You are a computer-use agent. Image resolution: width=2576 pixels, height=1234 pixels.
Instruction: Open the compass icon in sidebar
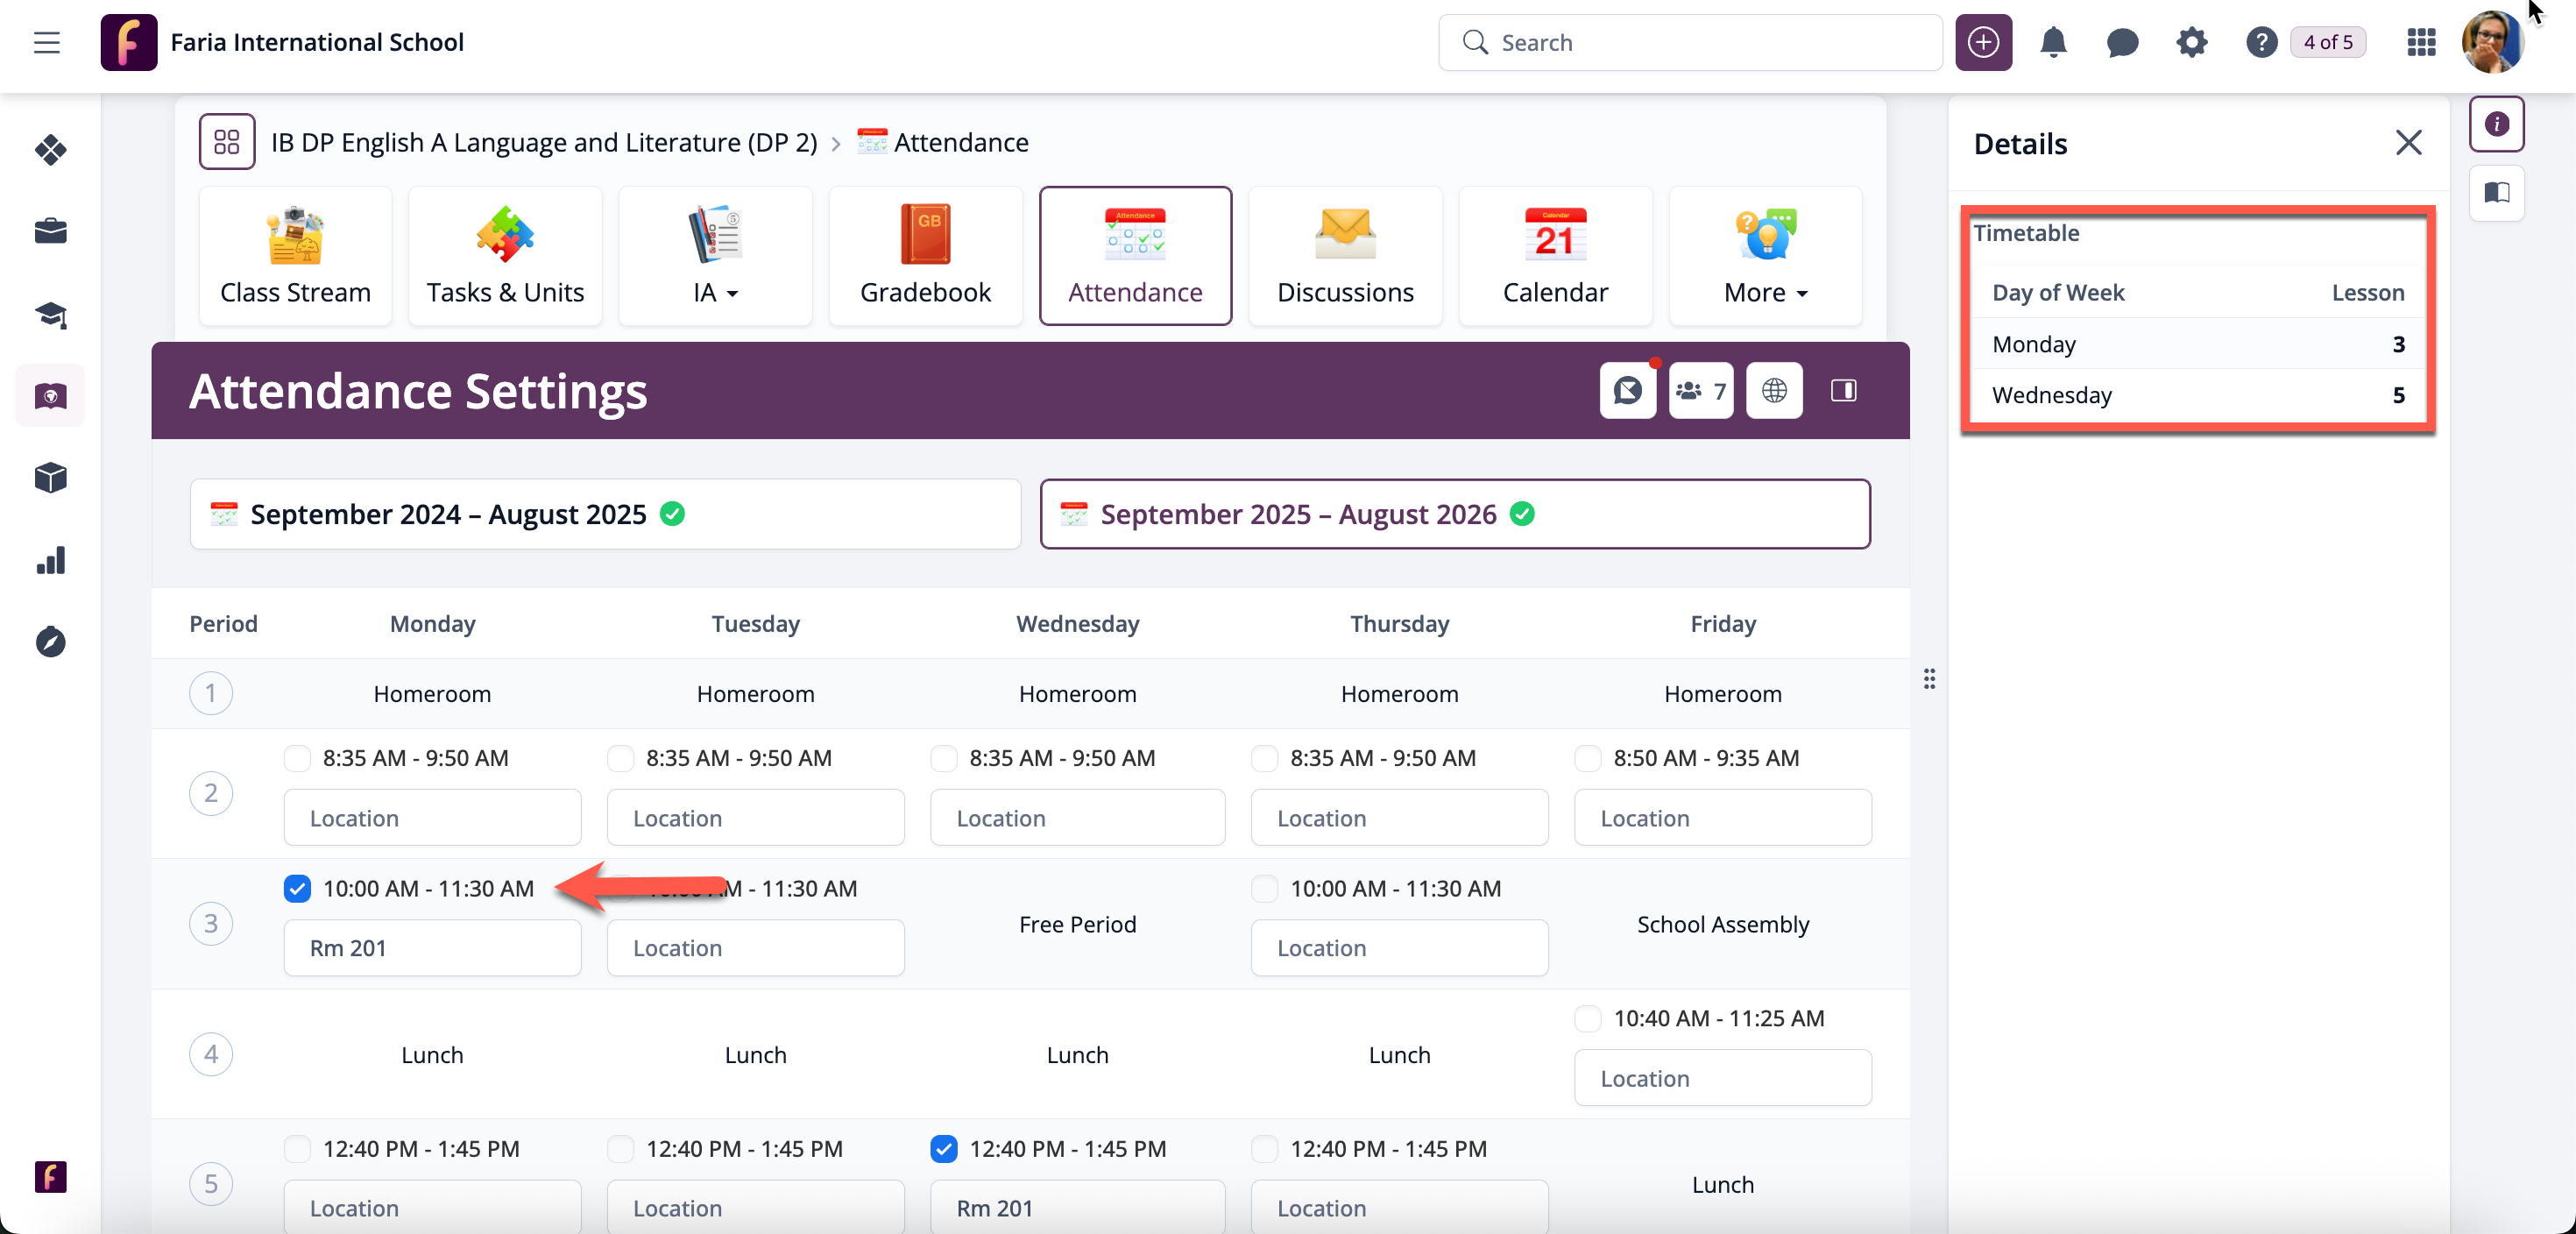click(x=51, y=642)
